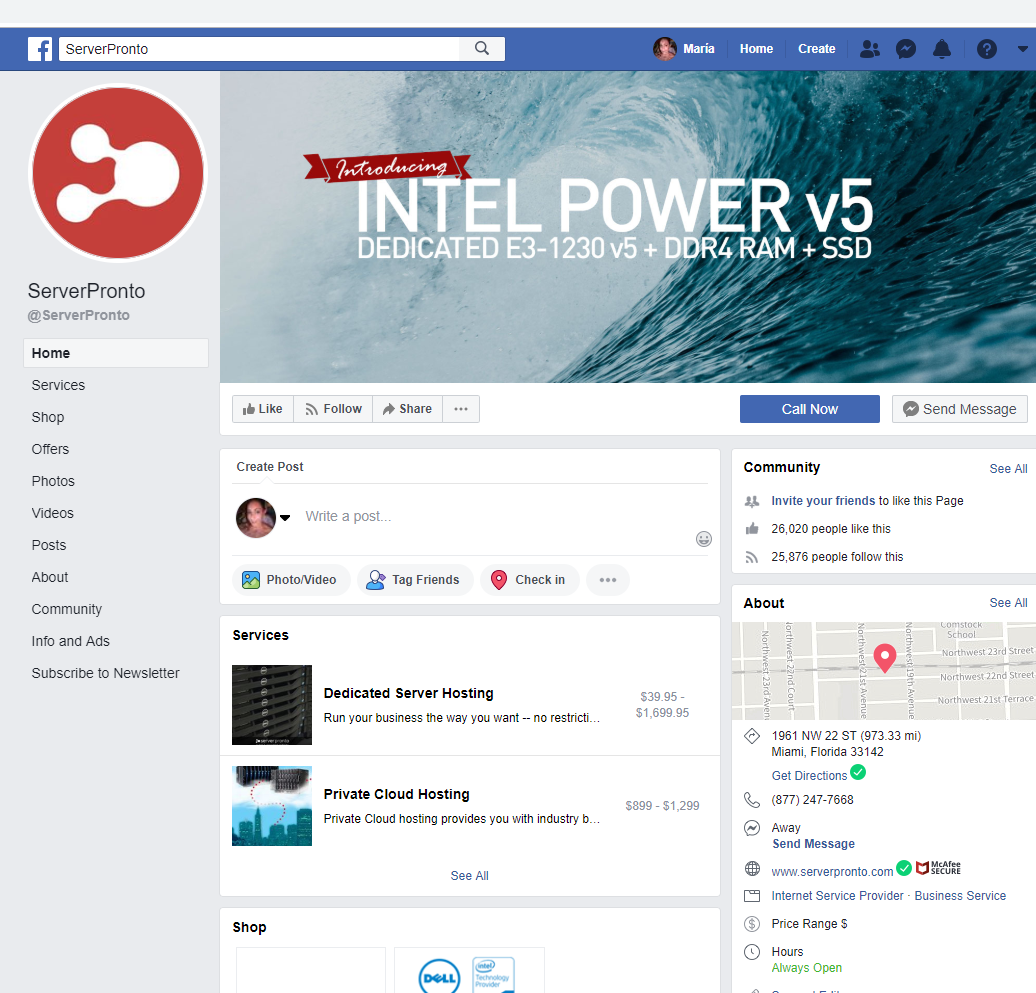Click the Tag Friends button
The image size is (1036, 993).
[415, 580]
